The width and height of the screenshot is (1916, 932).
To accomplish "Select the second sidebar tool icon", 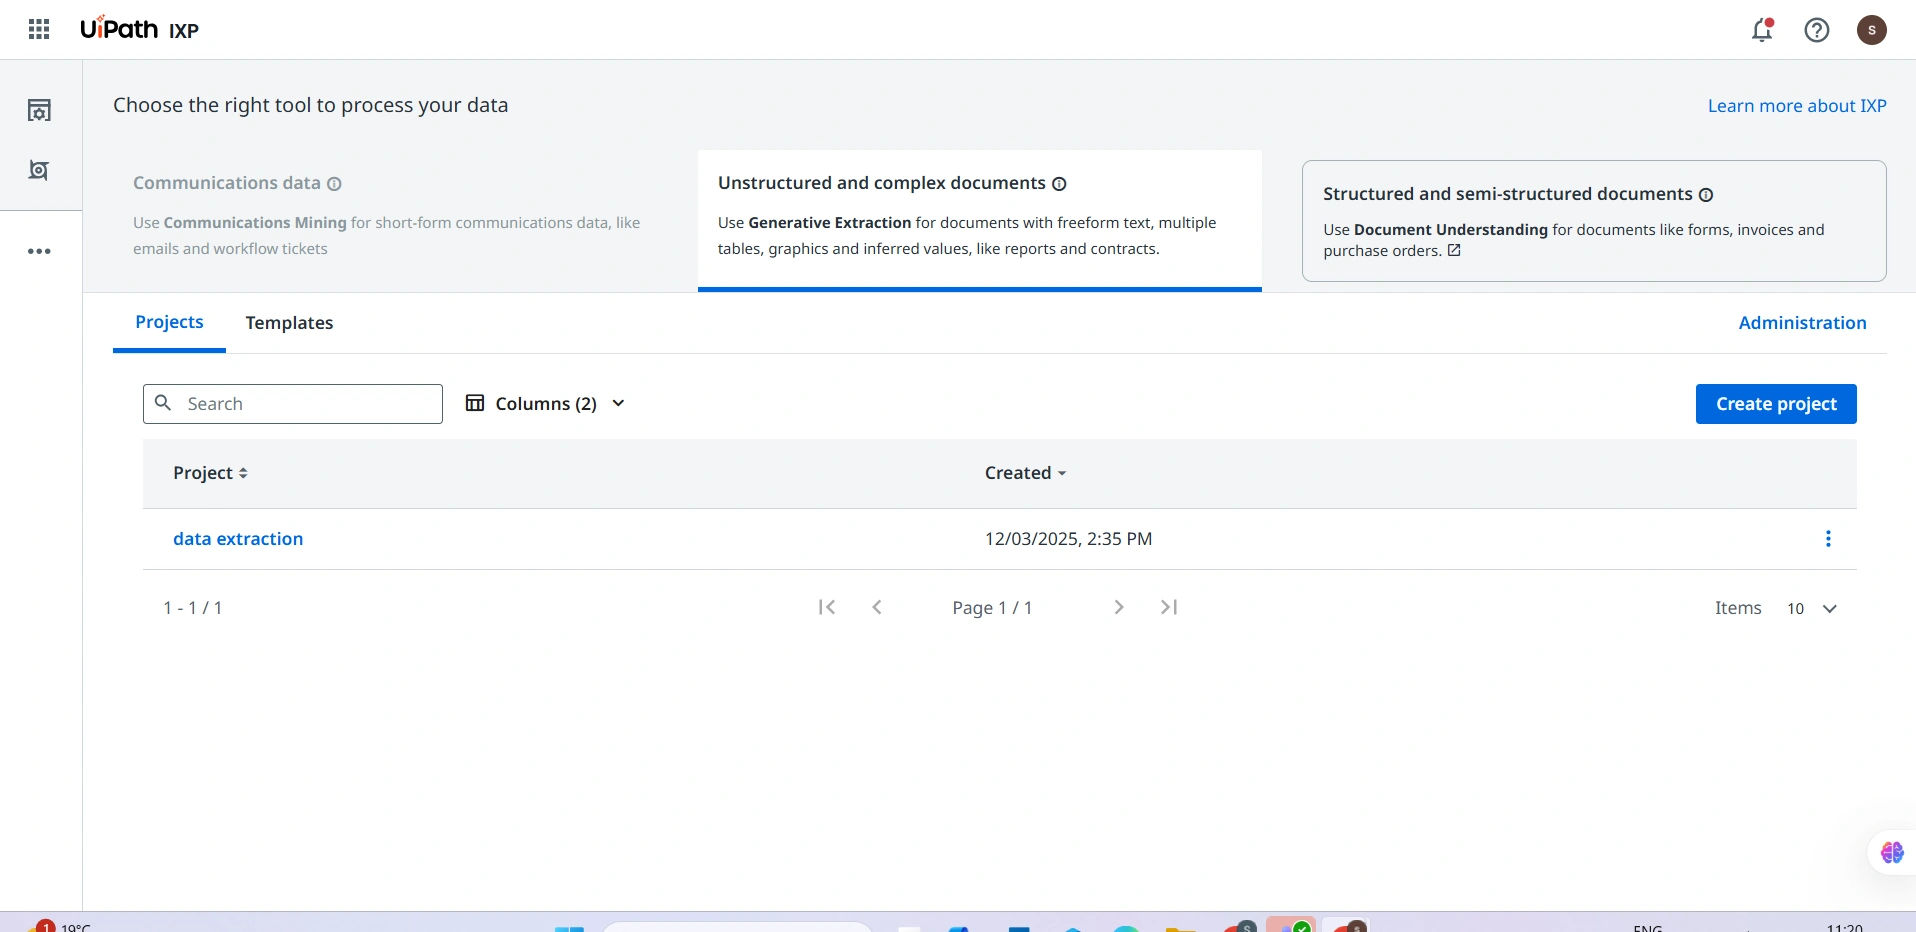I will 39,170.
